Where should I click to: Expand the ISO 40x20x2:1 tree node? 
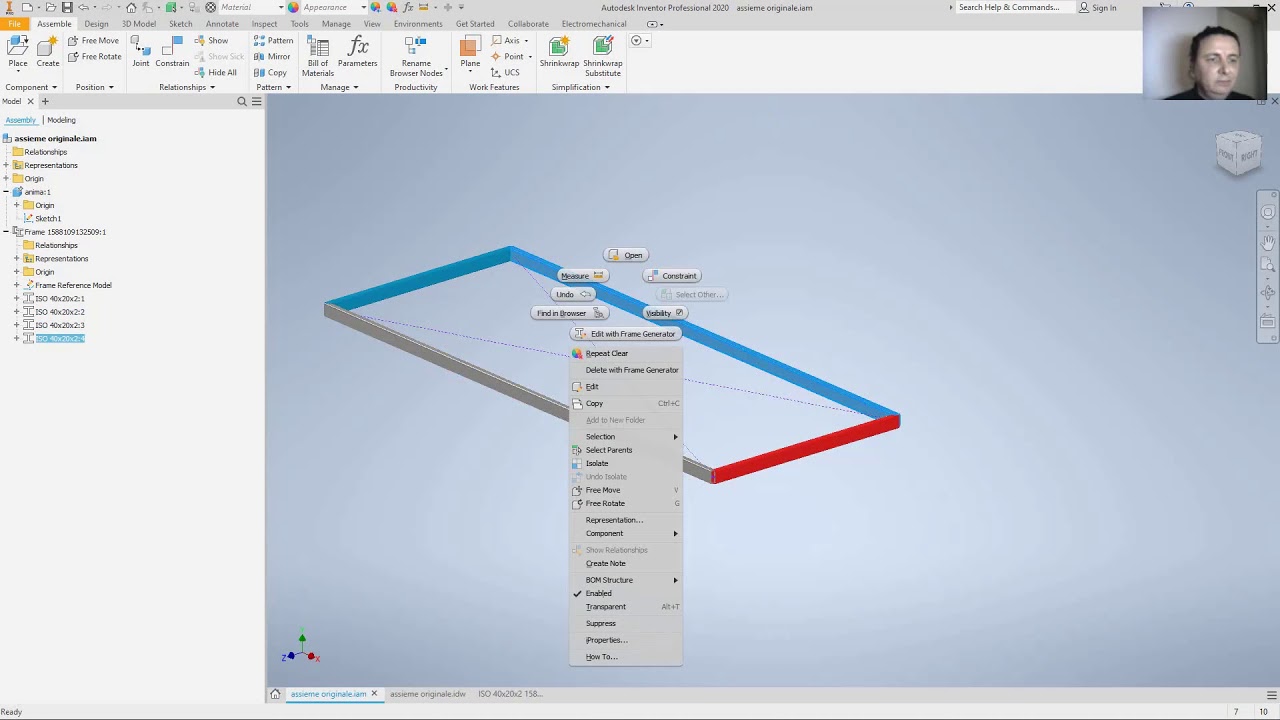click(x=16, y=298)
